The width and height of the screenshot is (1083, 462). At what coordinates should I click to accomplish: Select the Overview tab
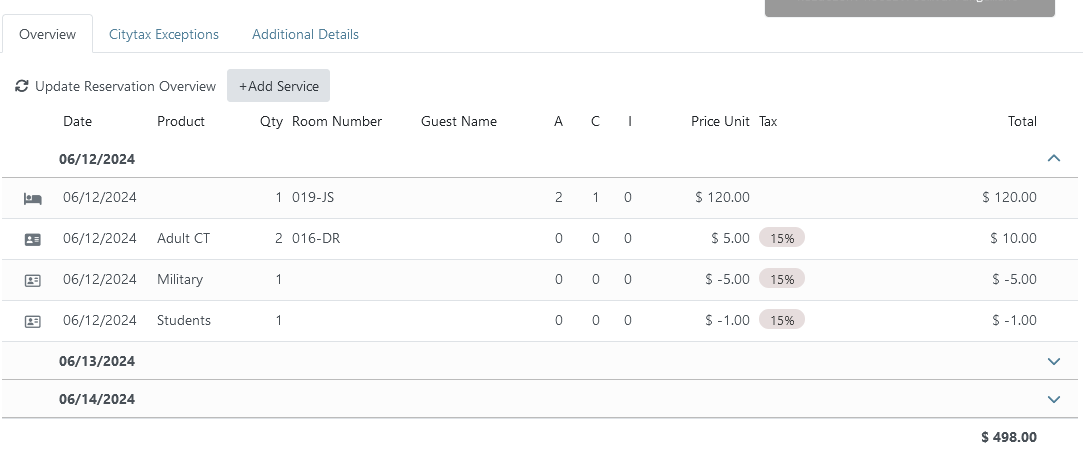pyautogui.click(x=47, y=34)
